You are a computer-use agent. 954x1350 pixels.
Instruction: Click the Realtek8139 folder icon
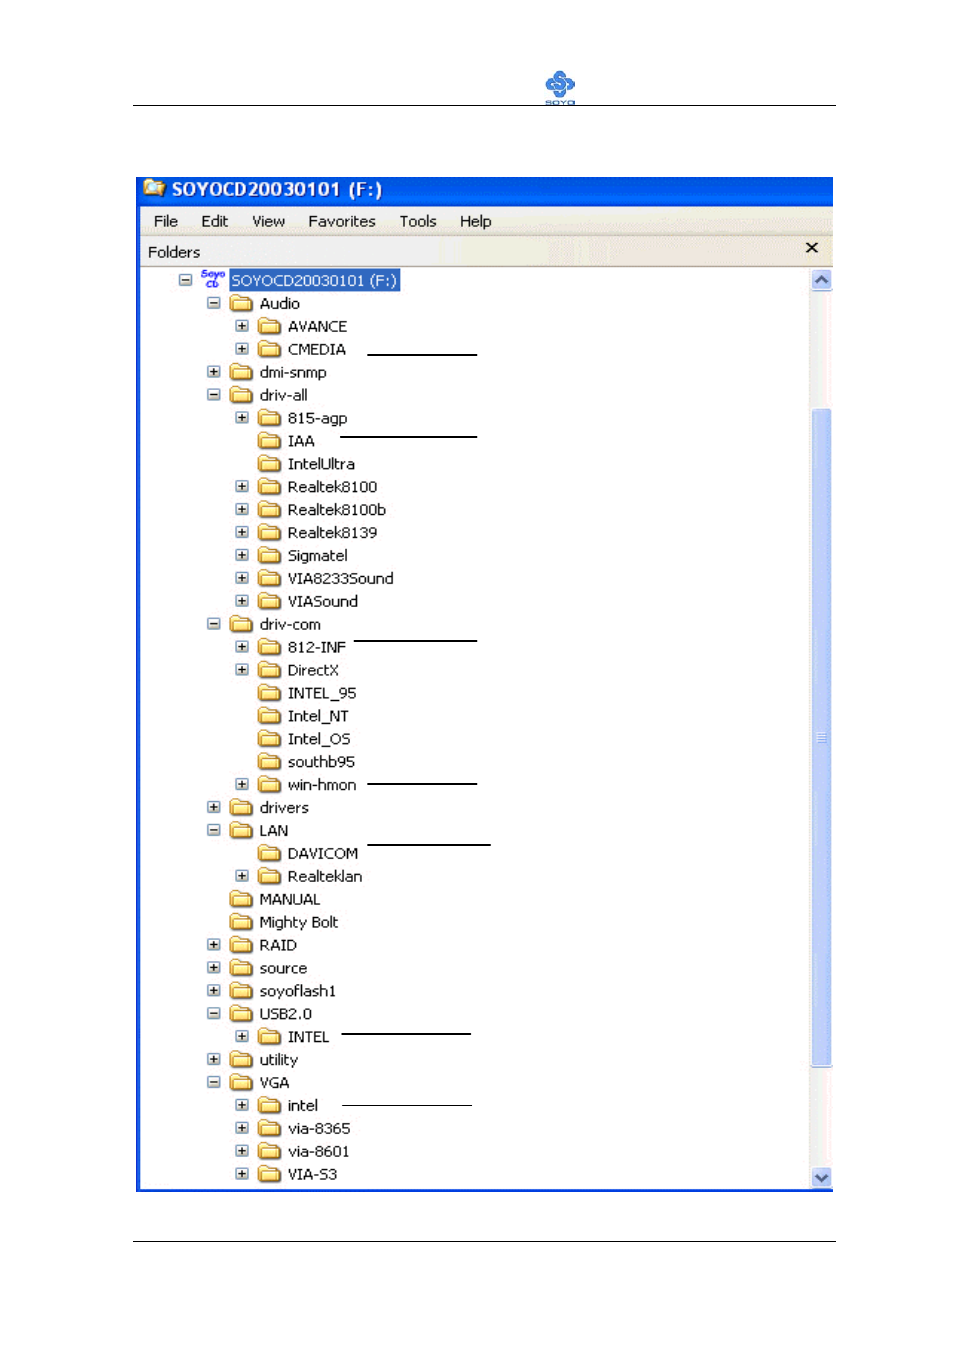tap(269, 533)
